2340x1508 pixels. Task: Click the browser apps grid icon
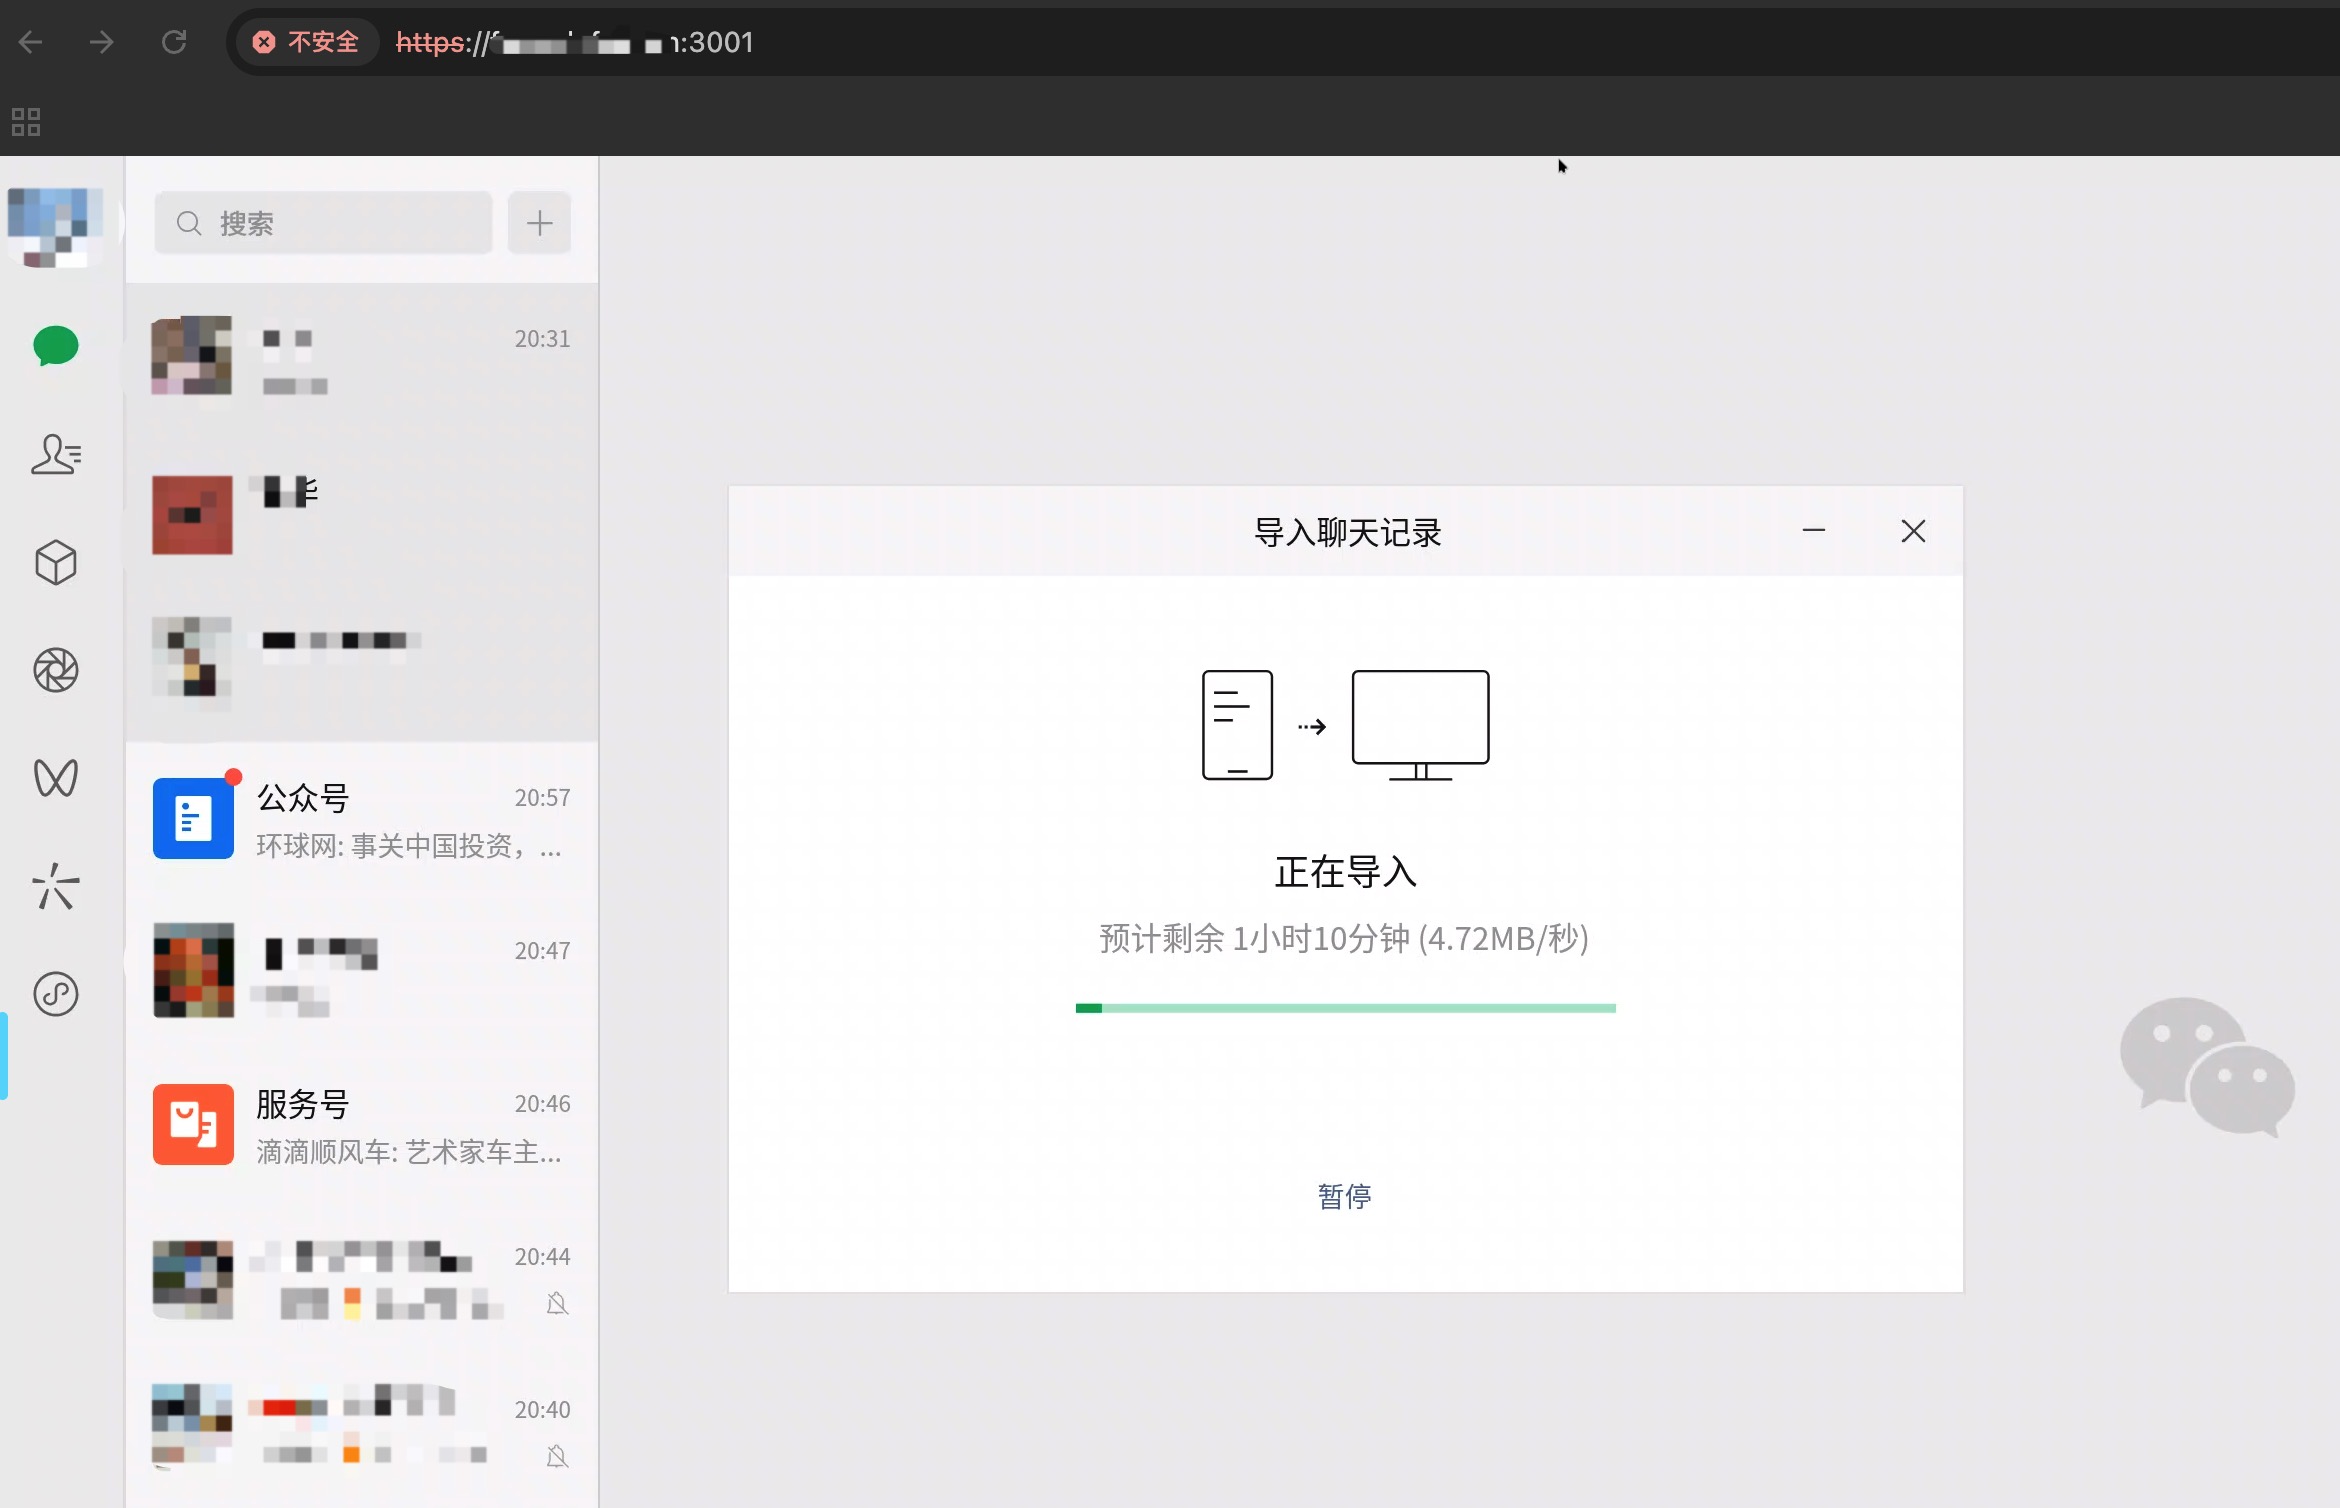[x=26, y=122]
